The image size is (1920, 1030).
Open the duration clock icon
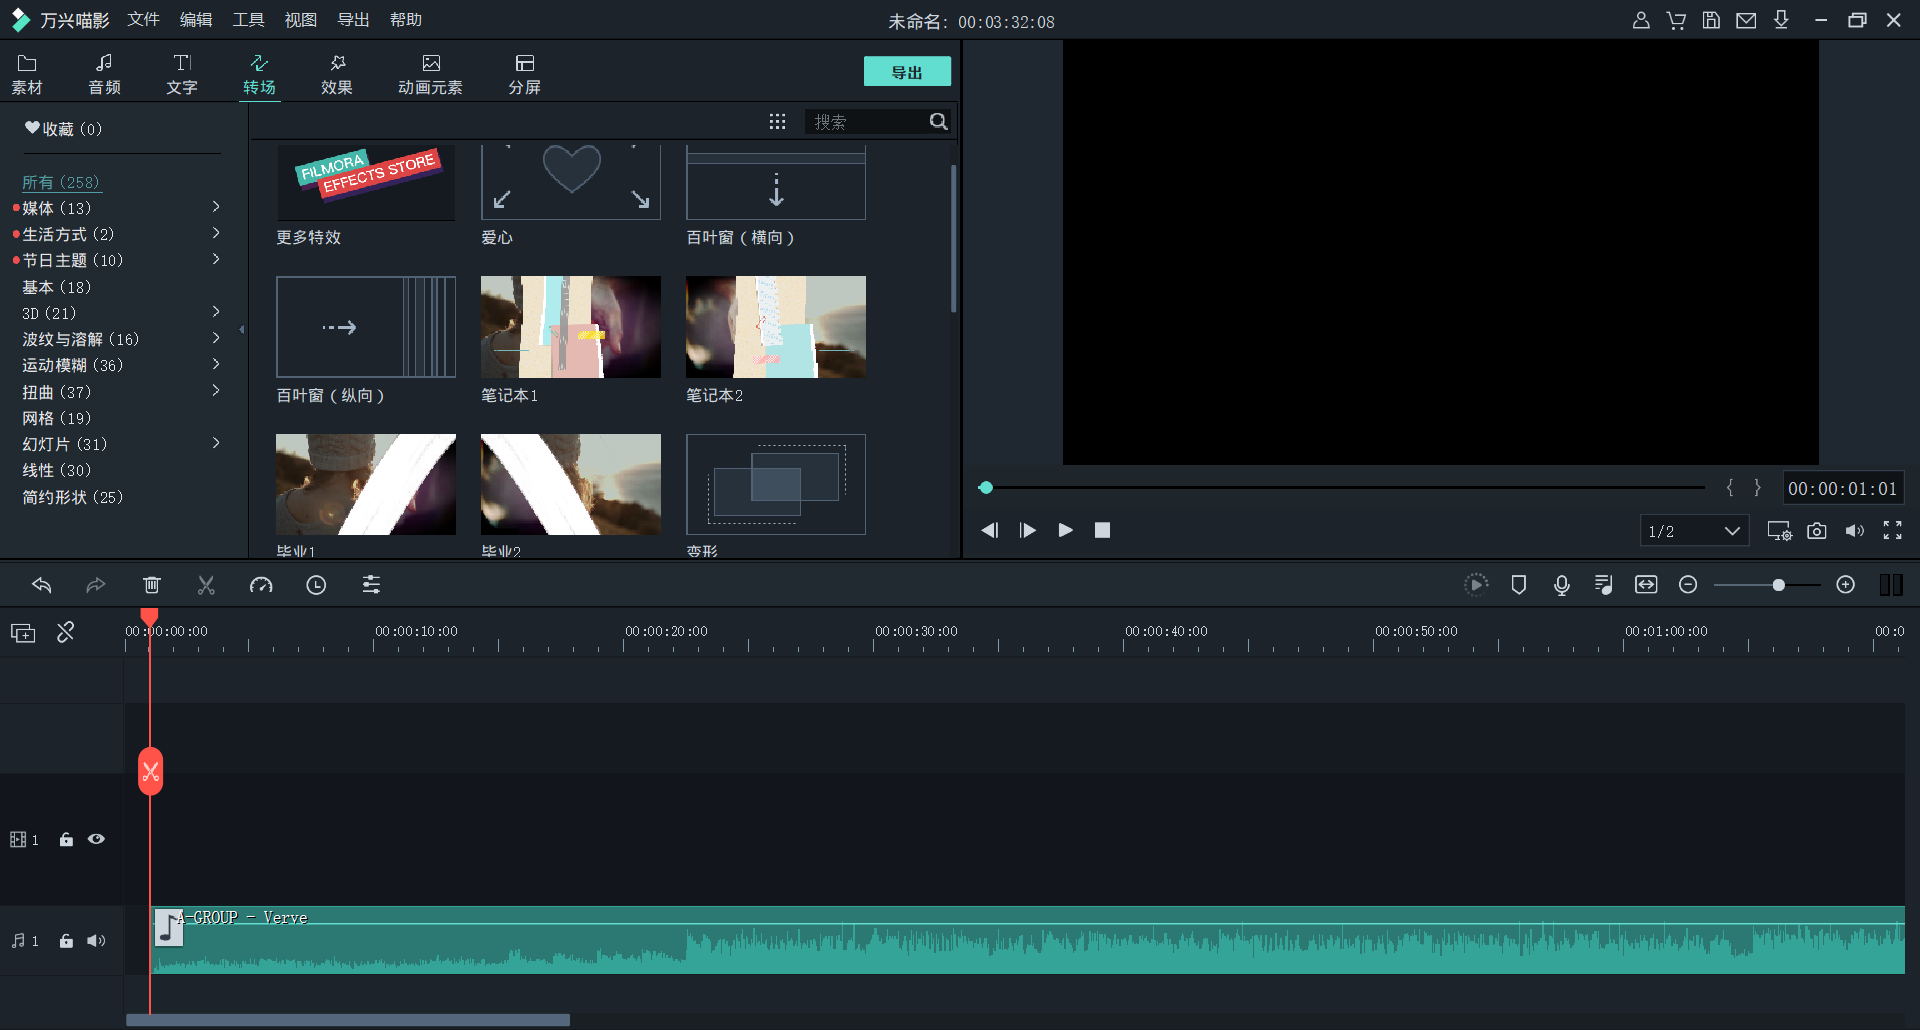click(316, 585)
